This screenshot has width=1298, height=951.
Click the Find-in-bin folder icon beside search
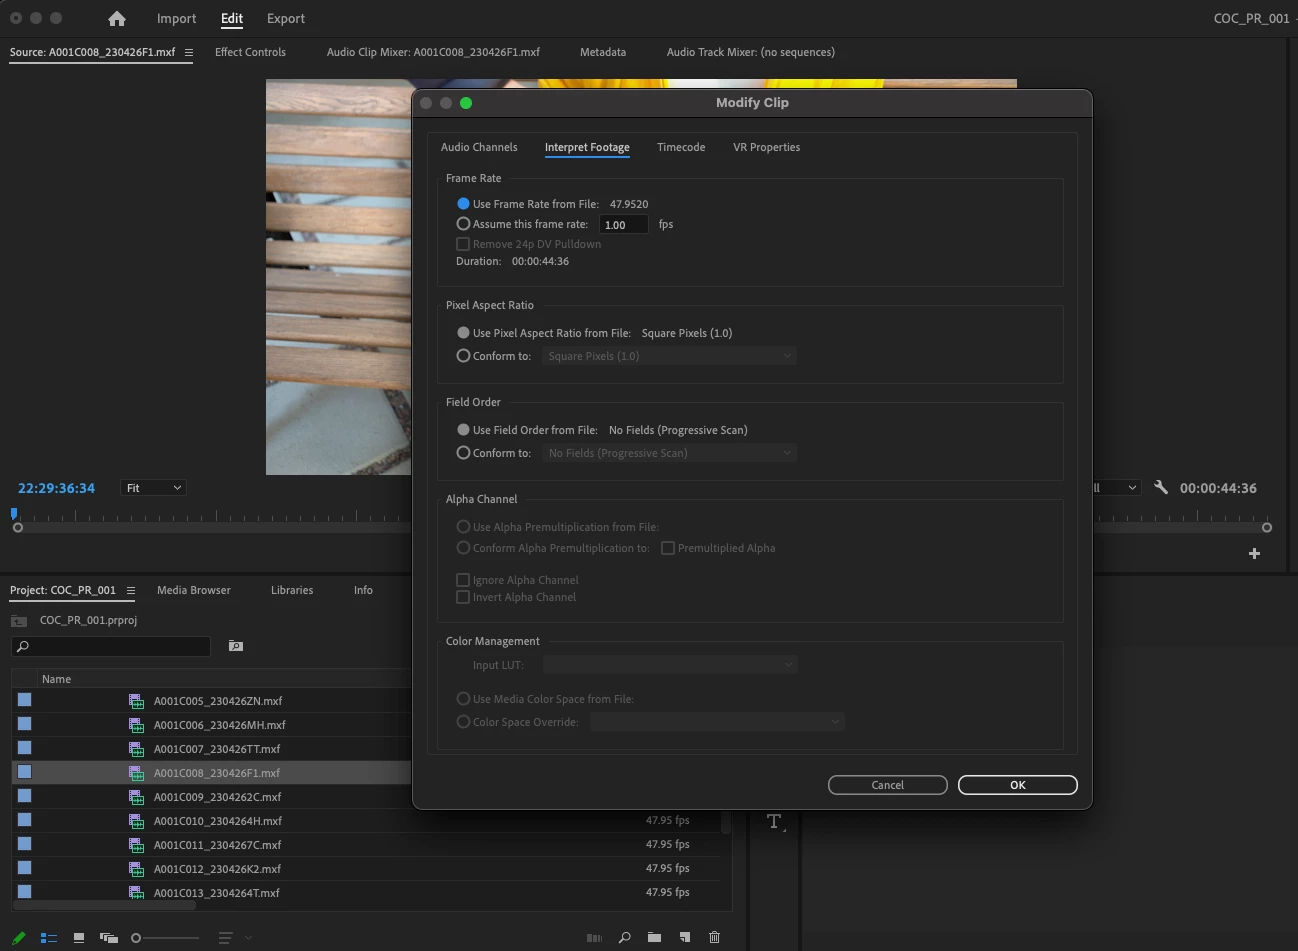click(x=236, y=646)
